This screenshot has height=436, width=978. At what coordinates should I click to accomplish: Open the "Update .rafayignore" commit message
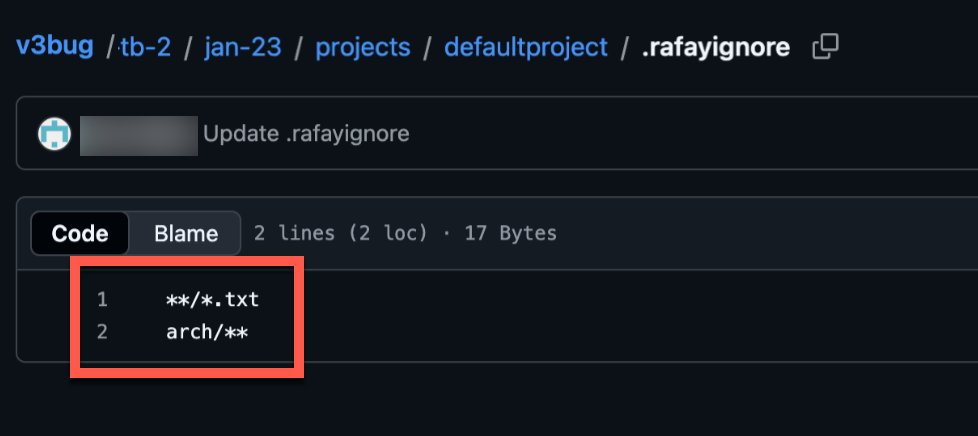pyautogui.click(x=306, y=134)
